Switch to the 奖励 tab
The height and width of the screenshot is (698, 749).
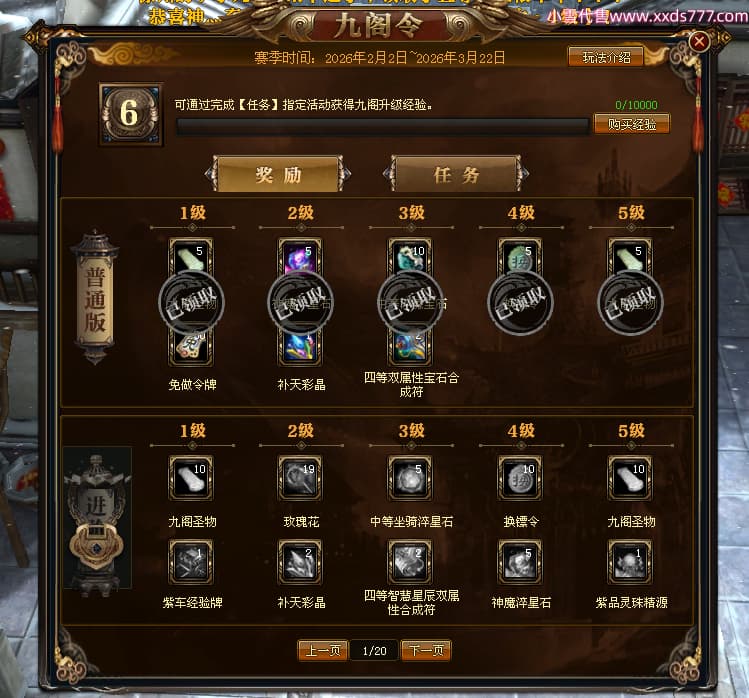coord(278,174)
